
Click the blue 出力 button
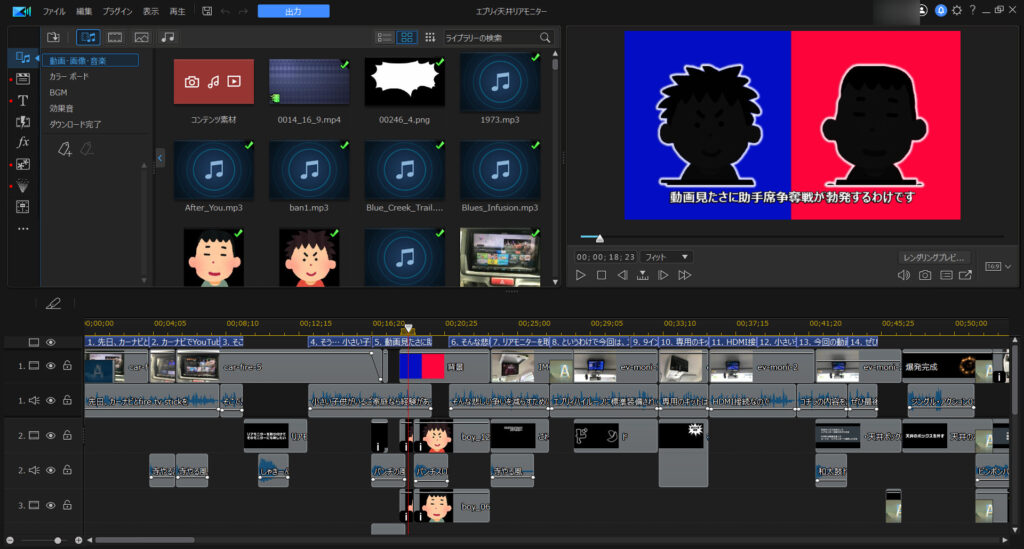coord(293,11)
